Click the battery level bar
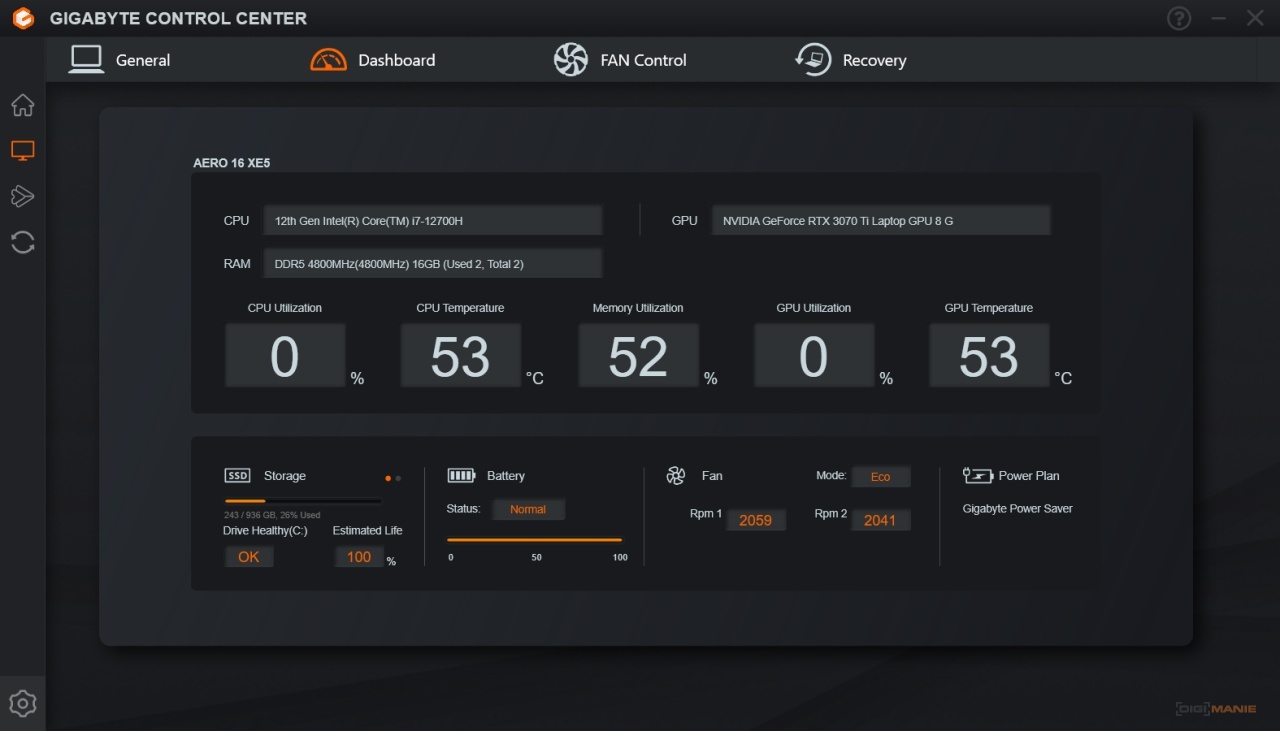 pyautogui.click(x=534, y=540)
